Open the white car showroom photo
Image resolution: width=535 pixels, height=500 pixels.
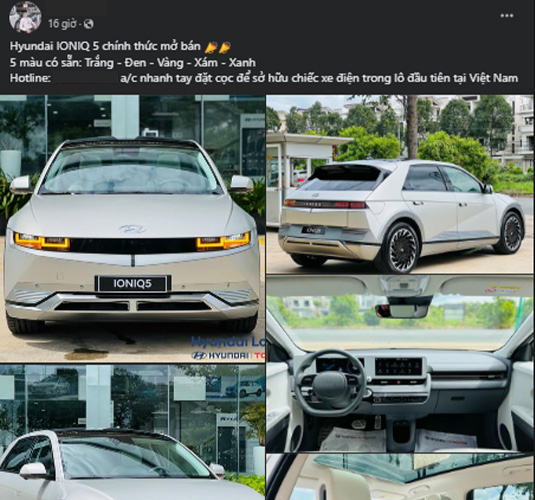132,432
